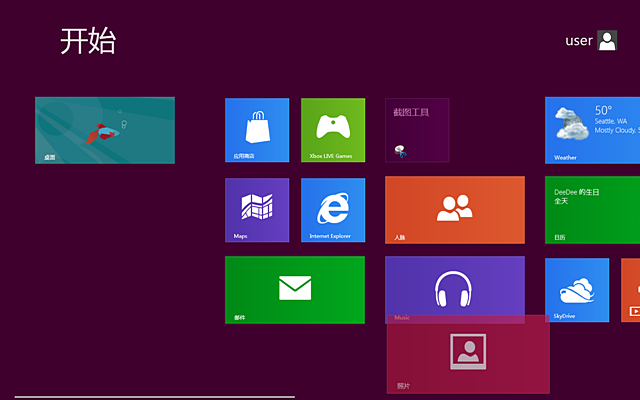
Task: Open the Desktop tile with the fish
Action: (105, 130)
